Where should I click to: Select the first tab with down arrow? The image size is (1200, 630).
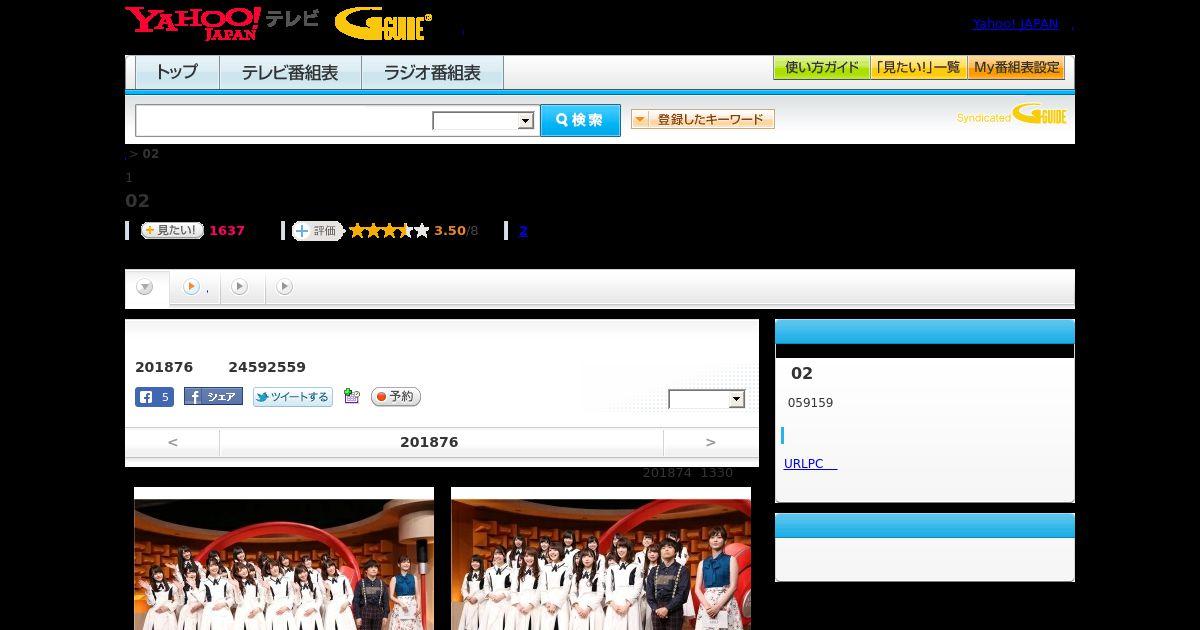point(146,287)
